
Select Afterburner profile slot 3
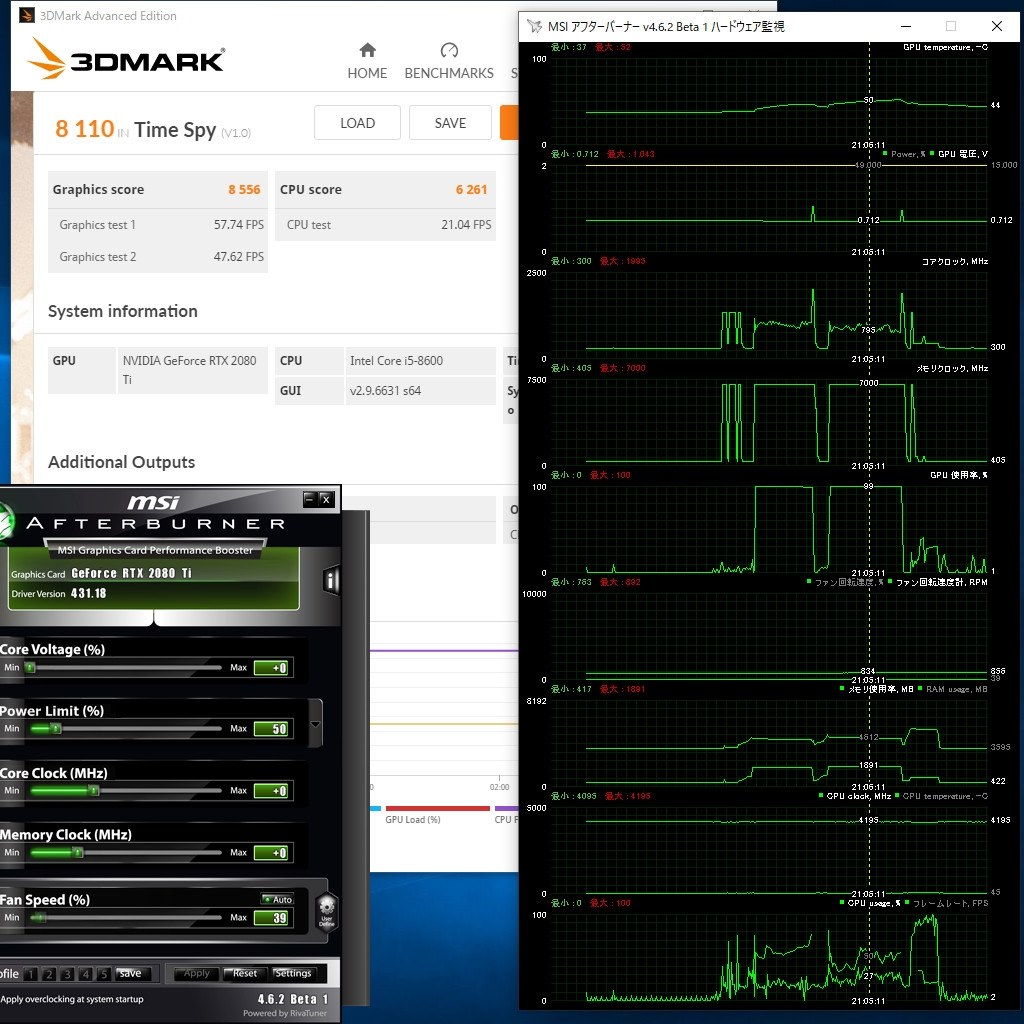67,974
